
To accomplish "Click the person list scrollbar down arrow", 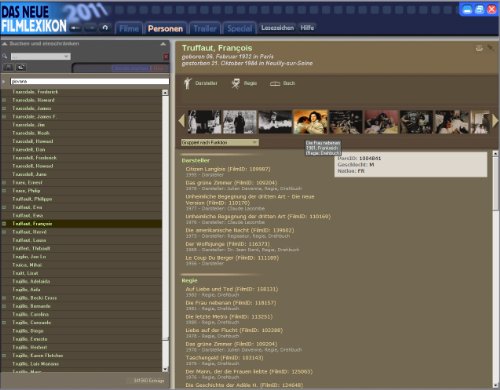I will [165, 369].
